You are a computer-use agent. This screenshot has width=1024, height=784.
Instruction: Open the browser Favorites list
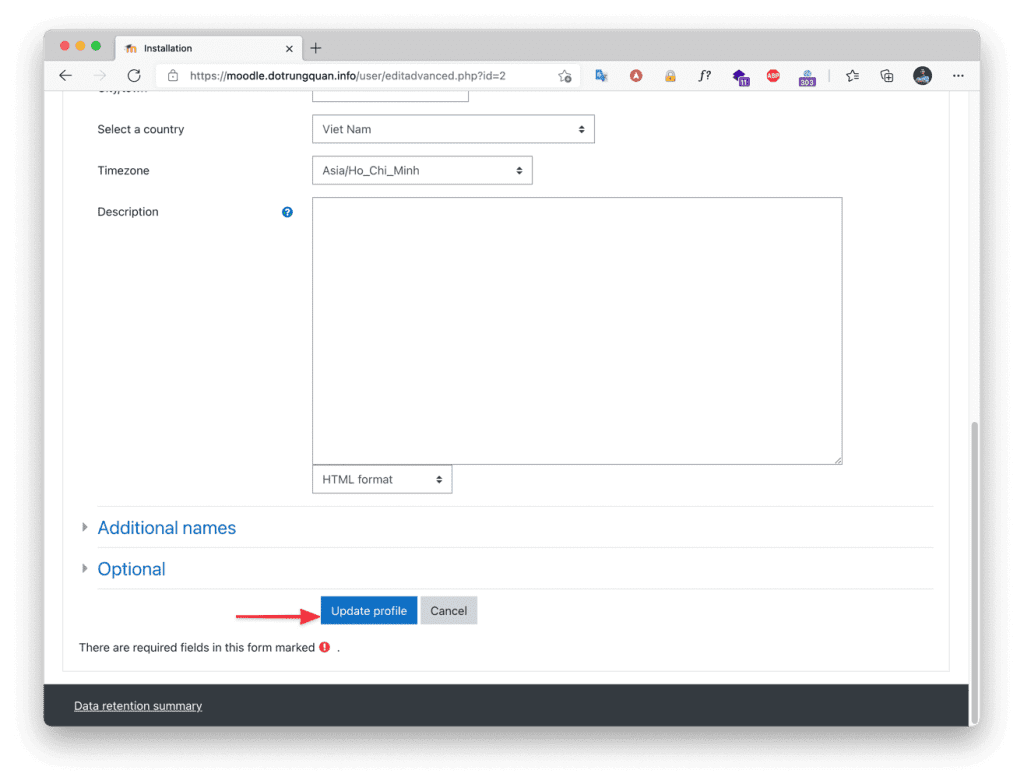click(x=852, y=76)
